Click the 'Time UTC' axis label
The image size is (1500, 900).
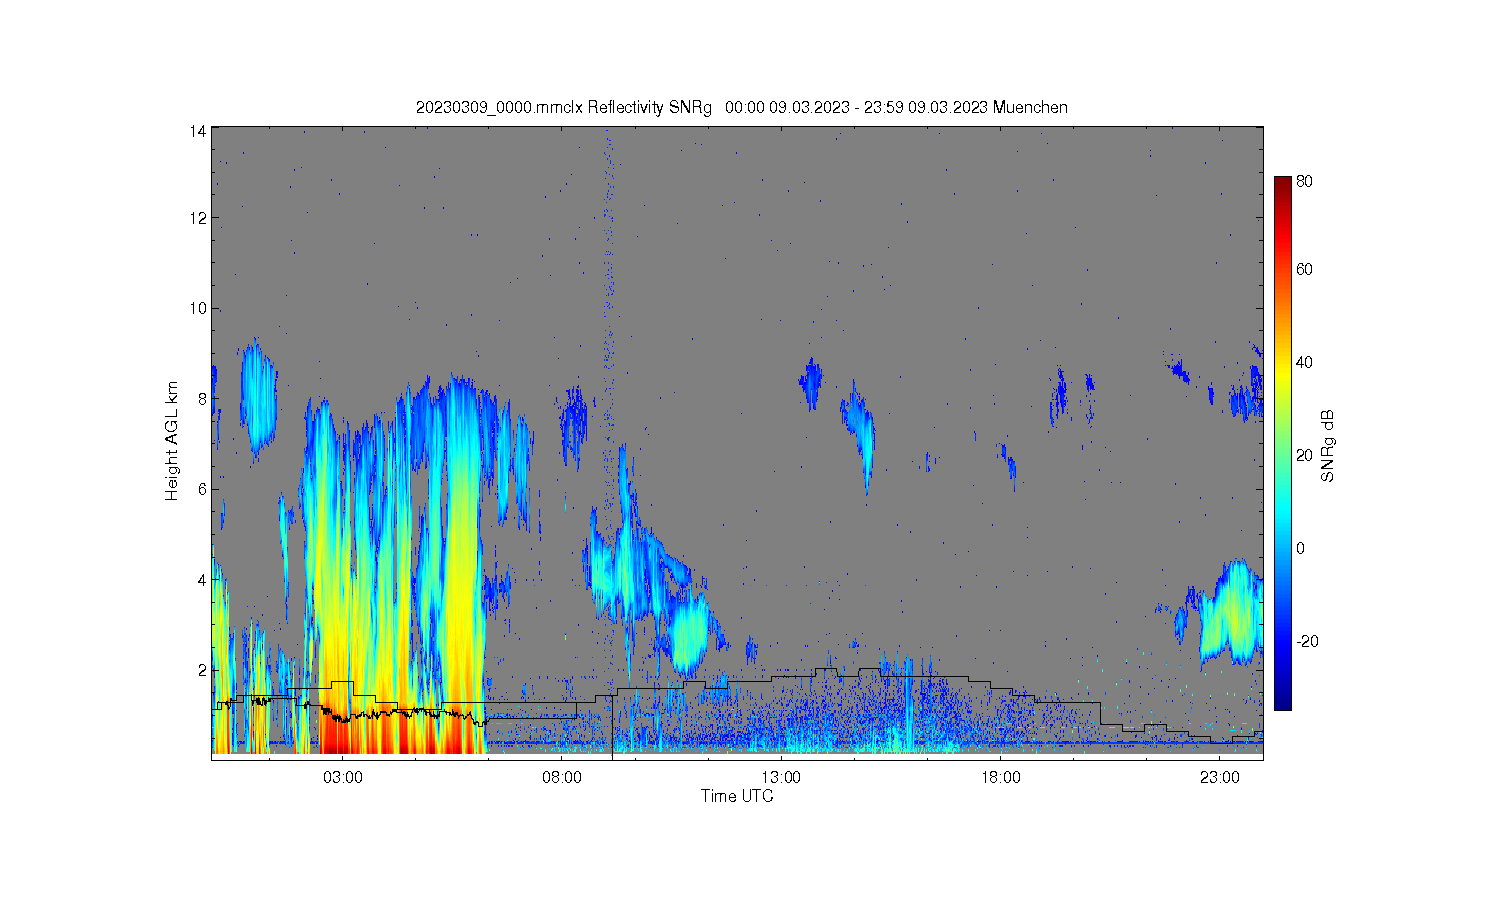(737, 796)
